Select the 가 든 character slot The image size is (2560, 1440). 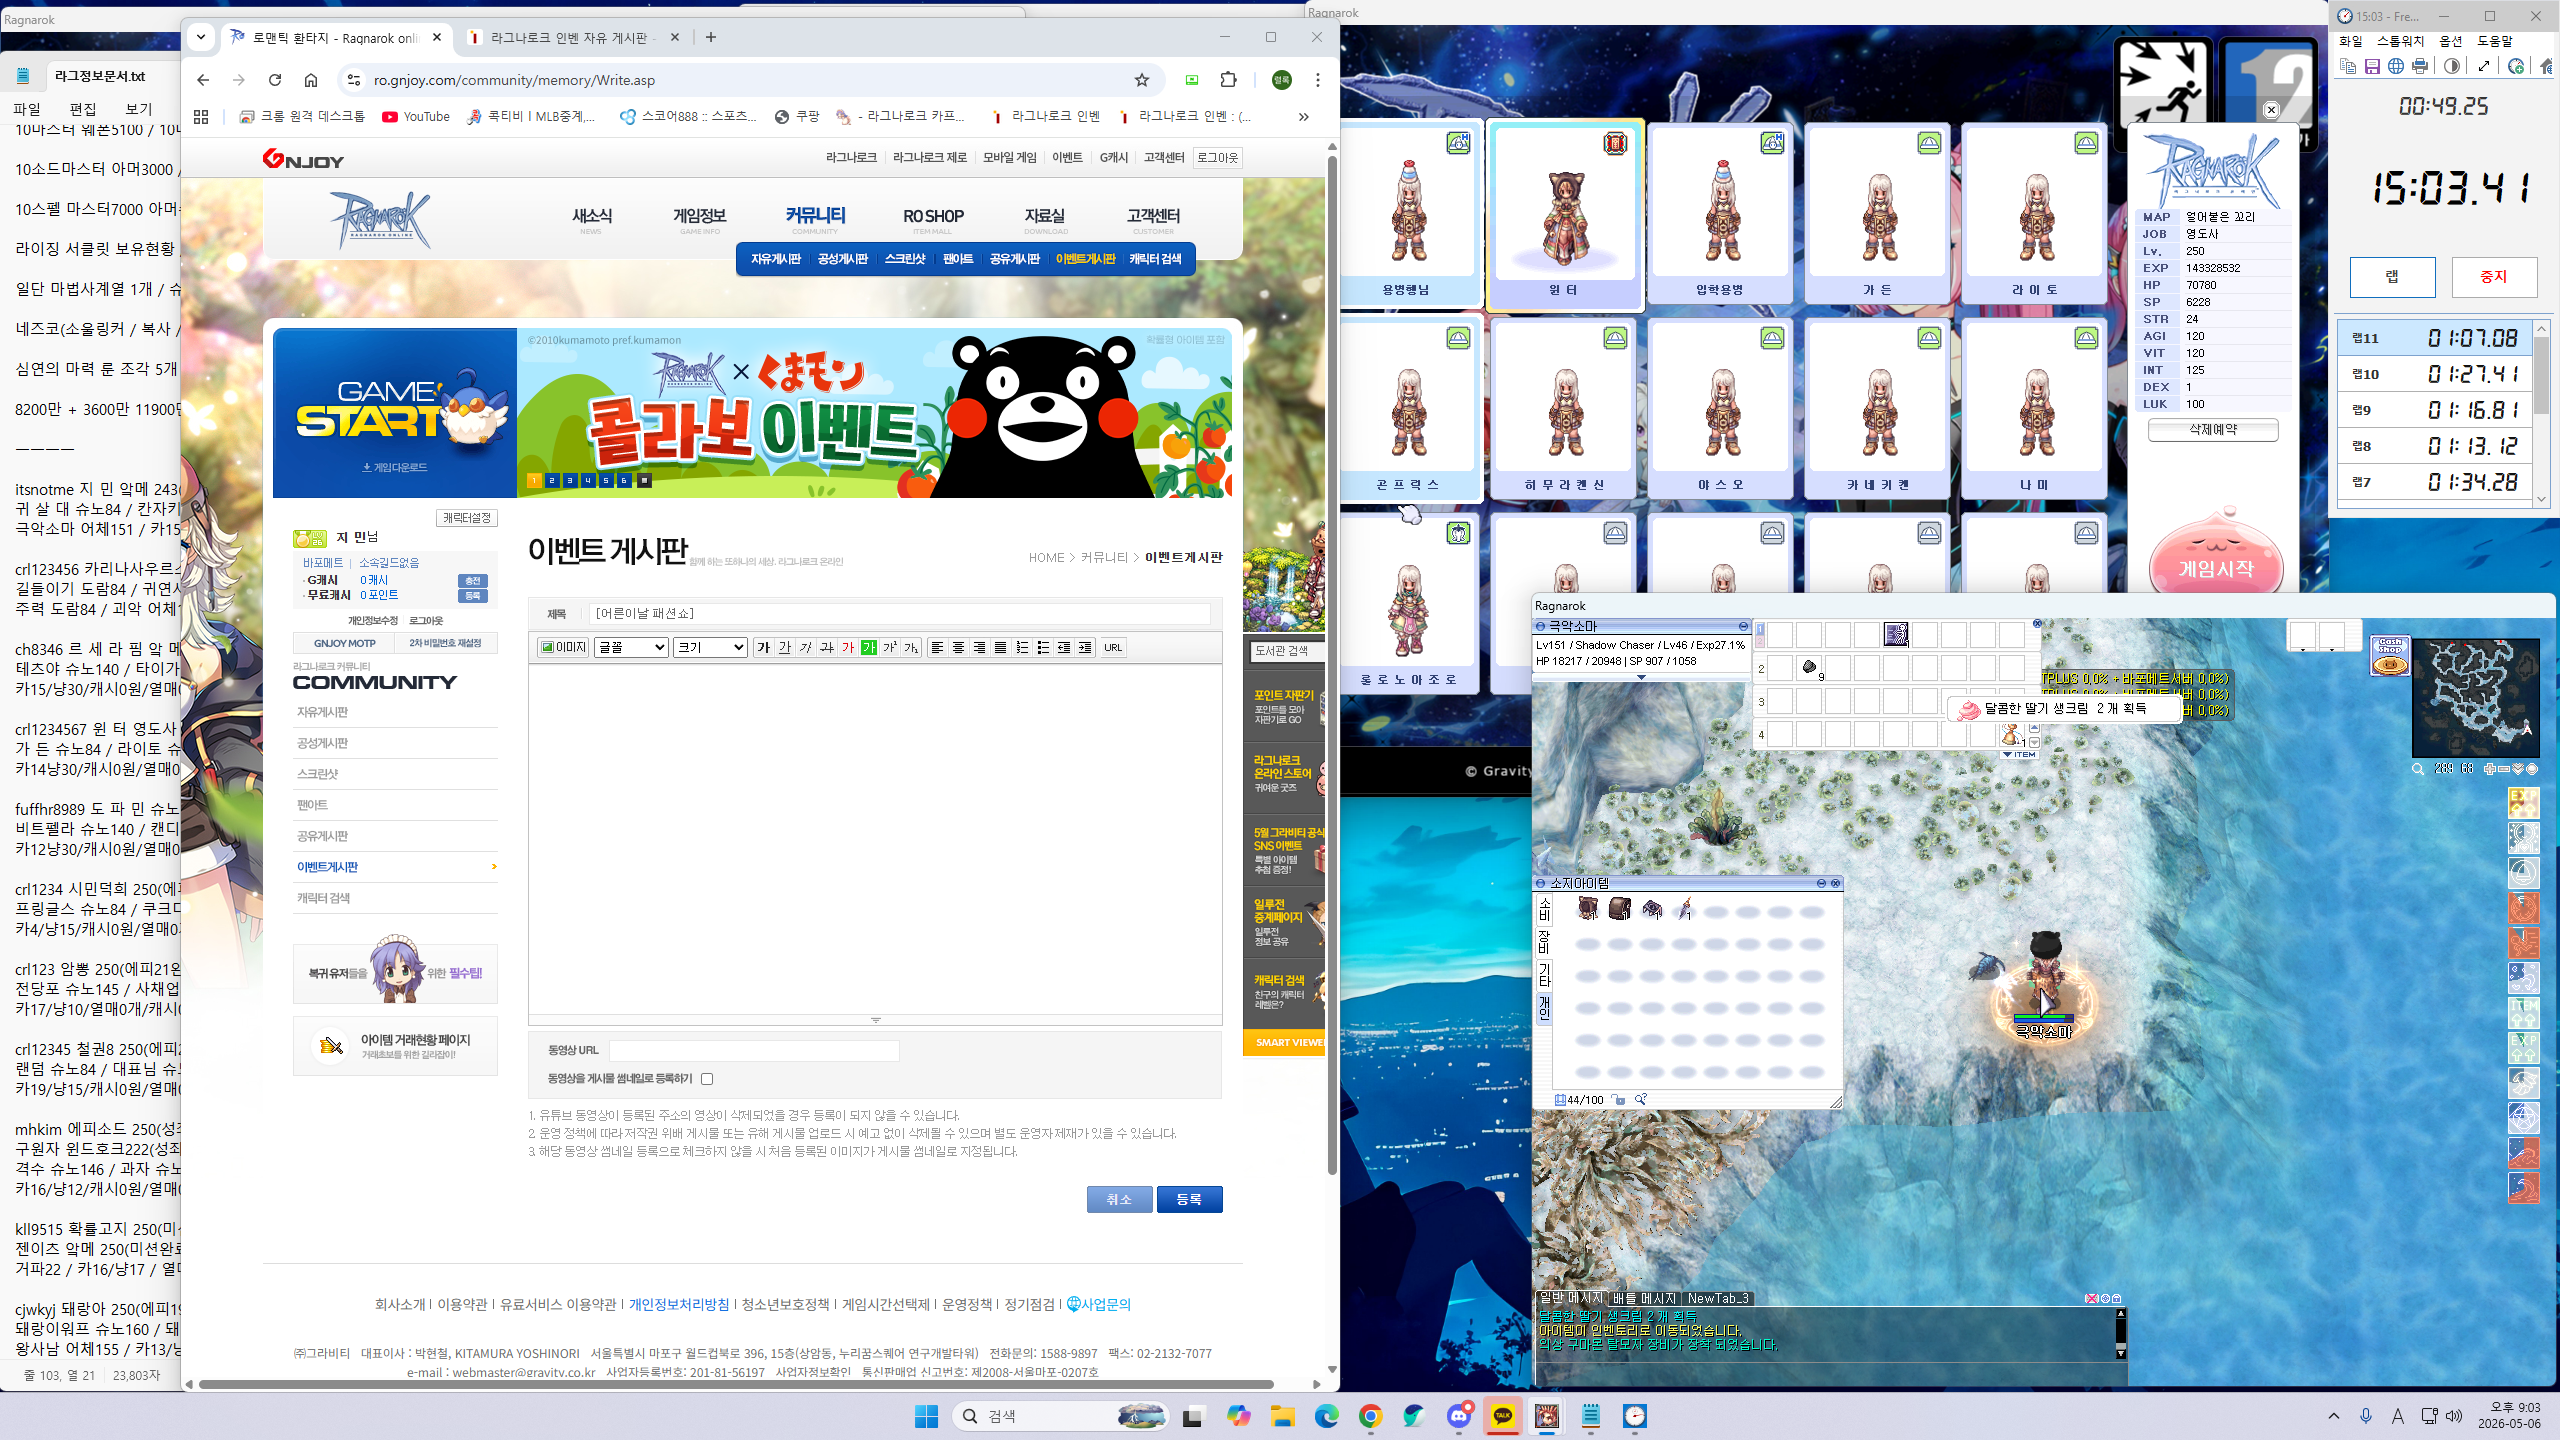click(1878, 214)
